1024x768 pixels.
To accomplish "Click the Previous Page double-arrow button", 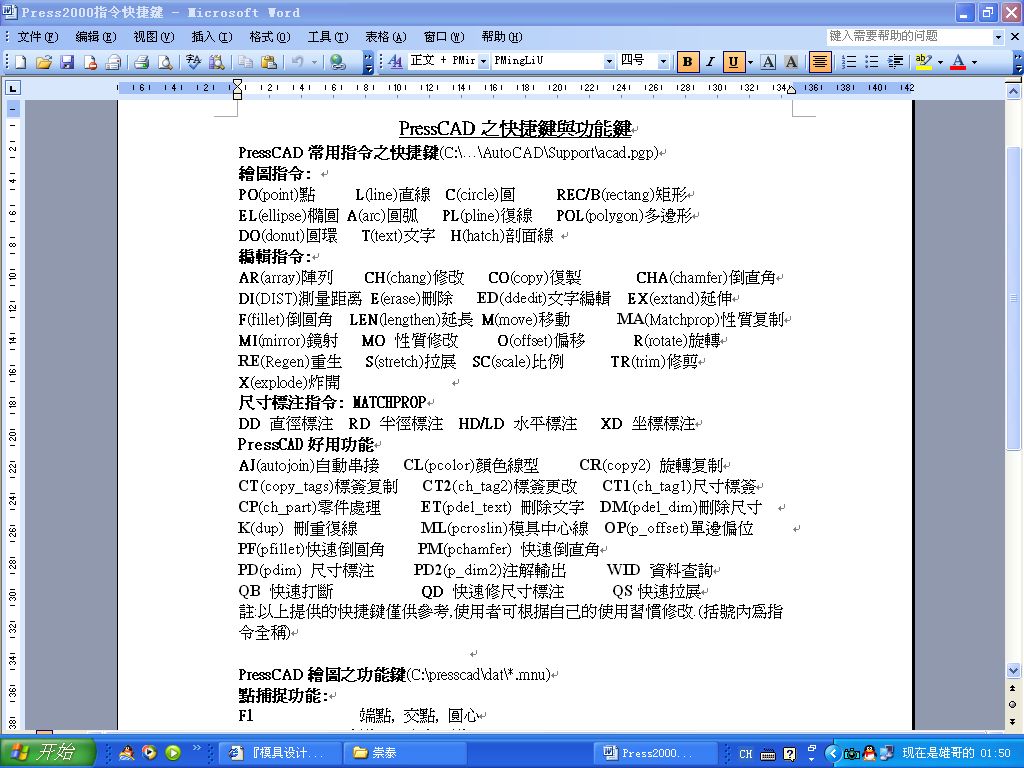I will (x=1013, y=688).
